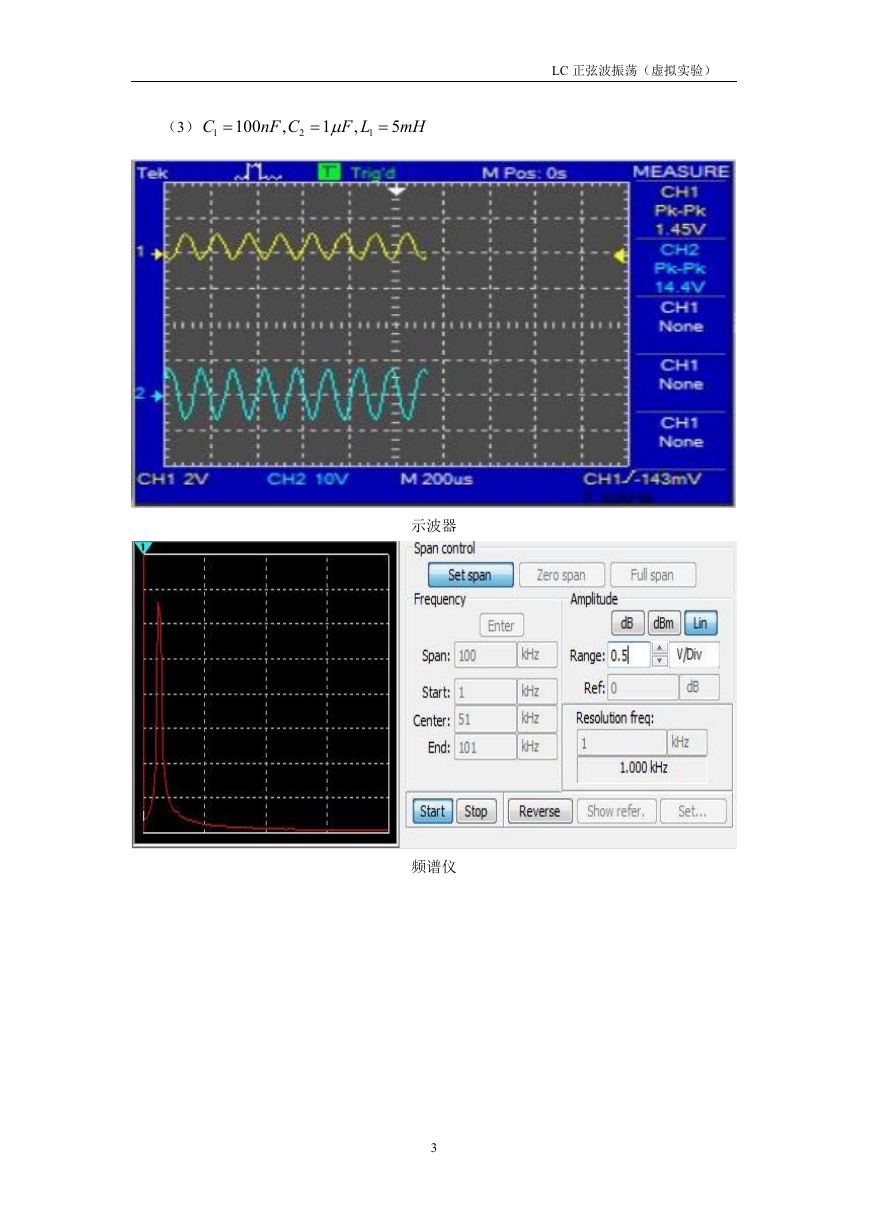Viewport: 869px width, 1228px height.
Task: Stop the spectrum analyzer sweep
Action: pyautogui.click(x=476, y=811)
